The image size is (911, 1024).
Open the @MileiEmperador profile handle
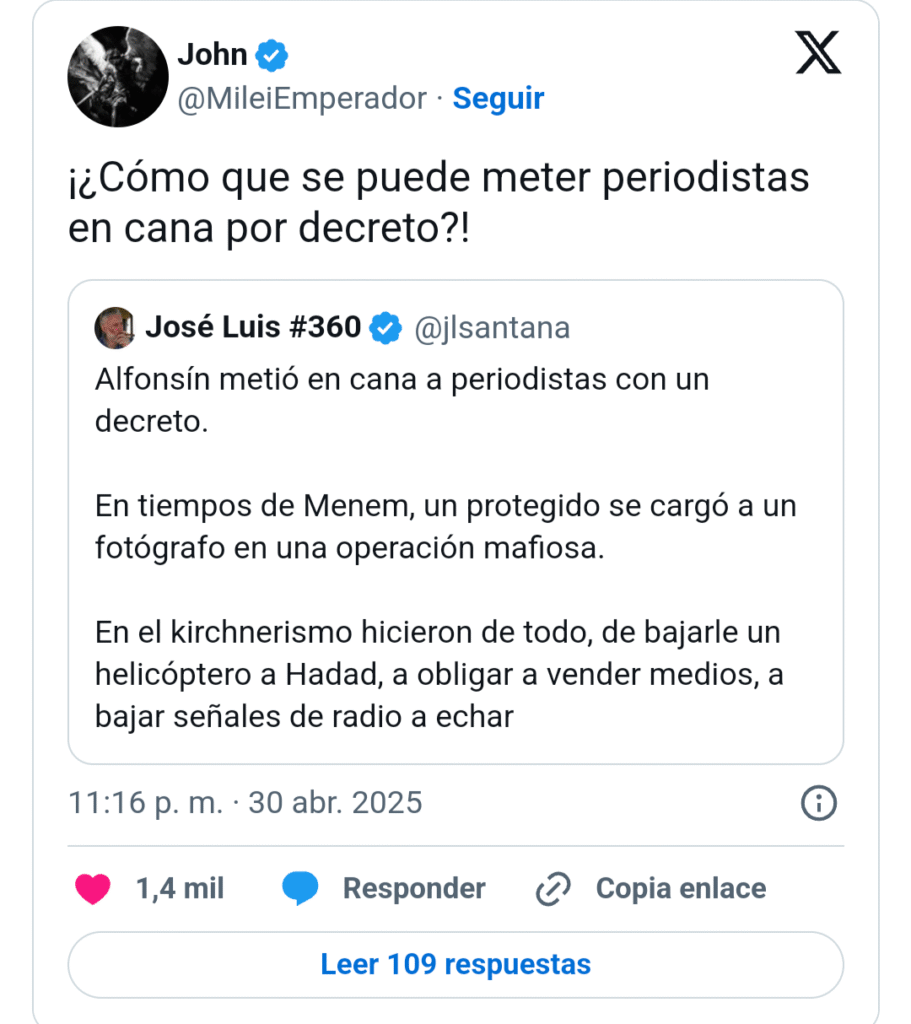pos(302,99)
